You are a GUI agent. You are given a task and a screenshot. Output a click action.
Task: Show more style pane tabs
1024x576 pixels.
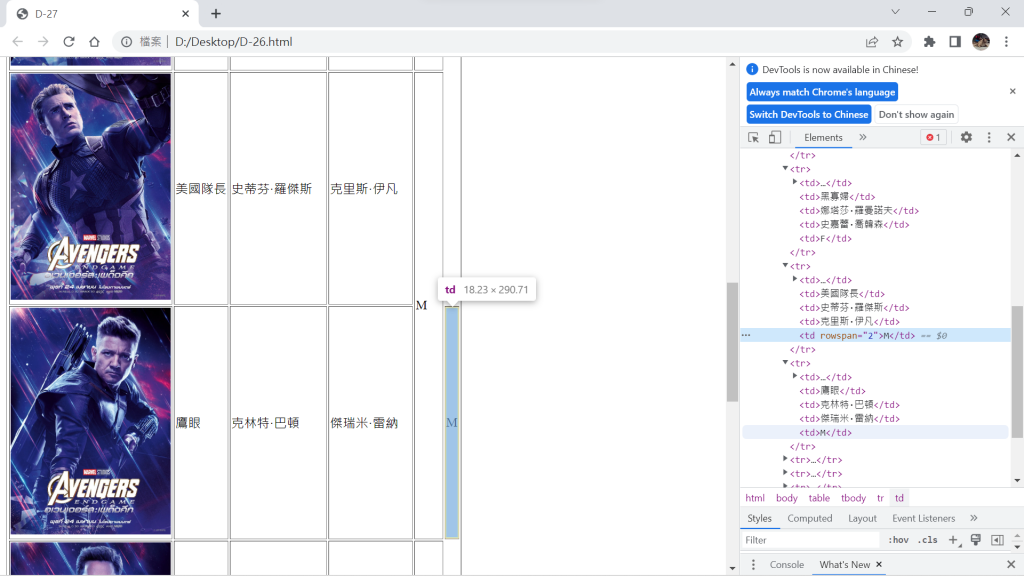pyautogui.click(x=974, y=518)
